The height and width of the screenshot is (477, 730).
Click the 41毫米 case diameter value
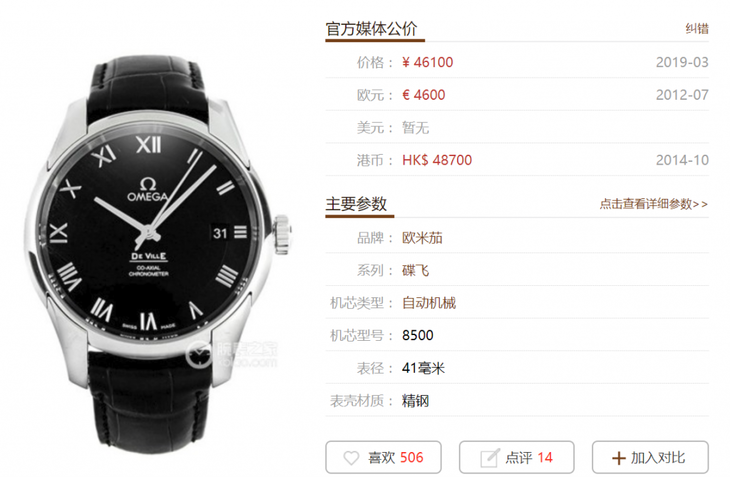(x=423, y=369)
